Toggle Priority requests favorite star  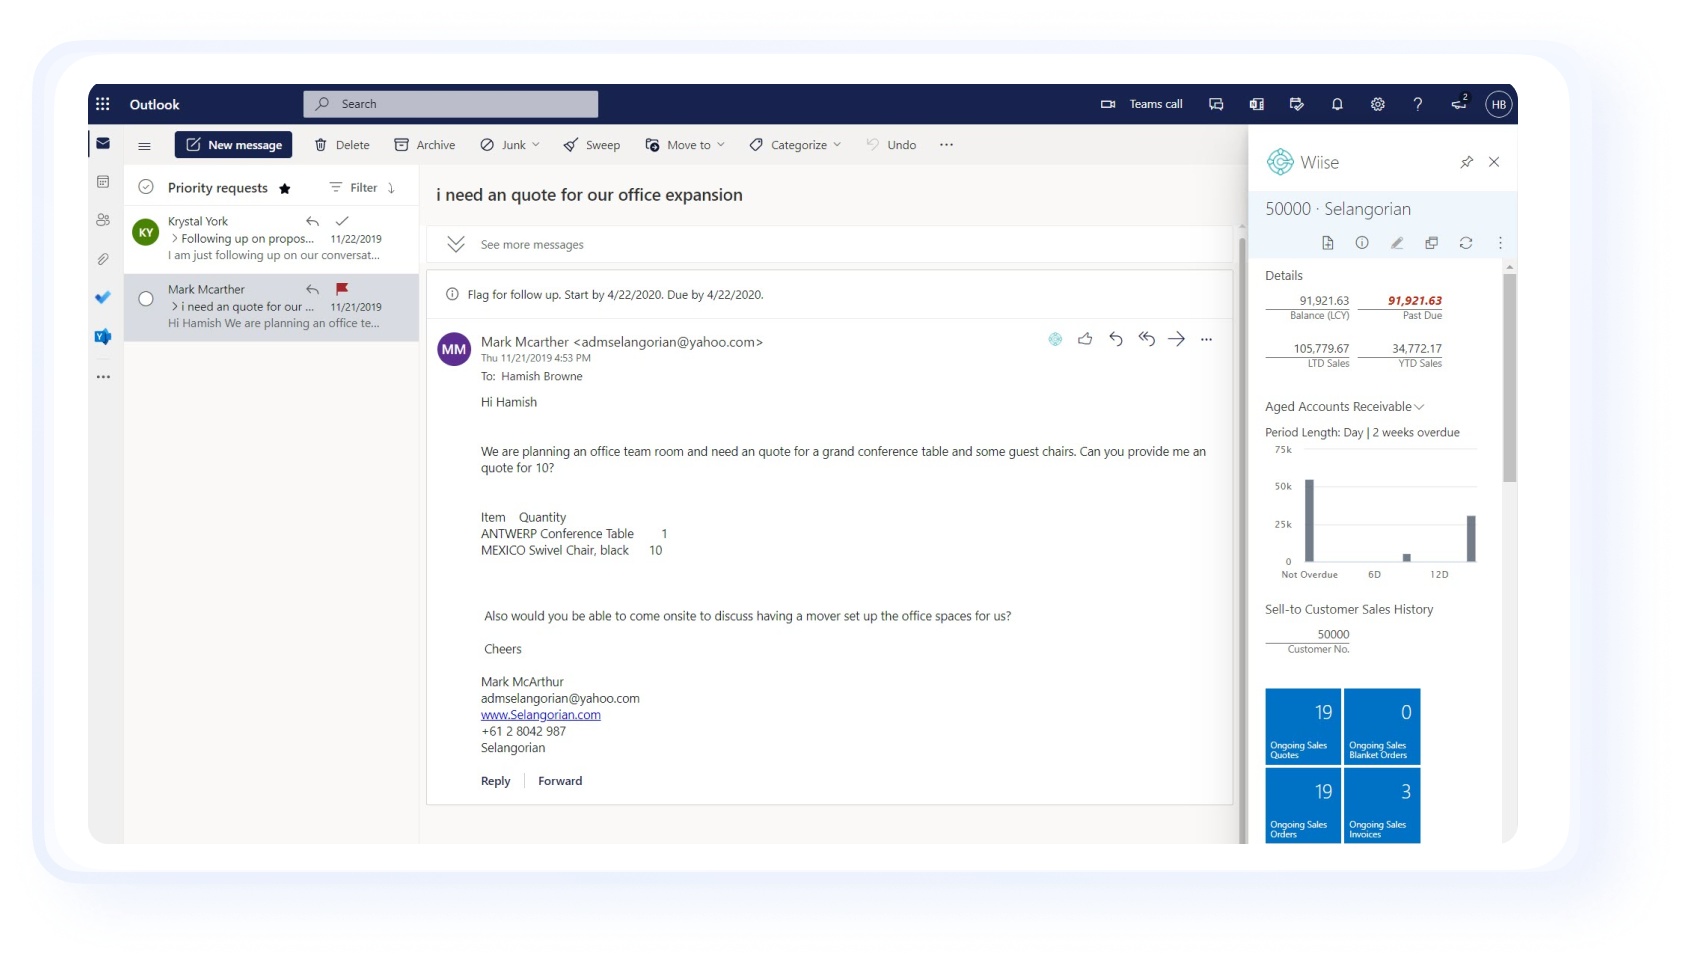pos(285,188)
